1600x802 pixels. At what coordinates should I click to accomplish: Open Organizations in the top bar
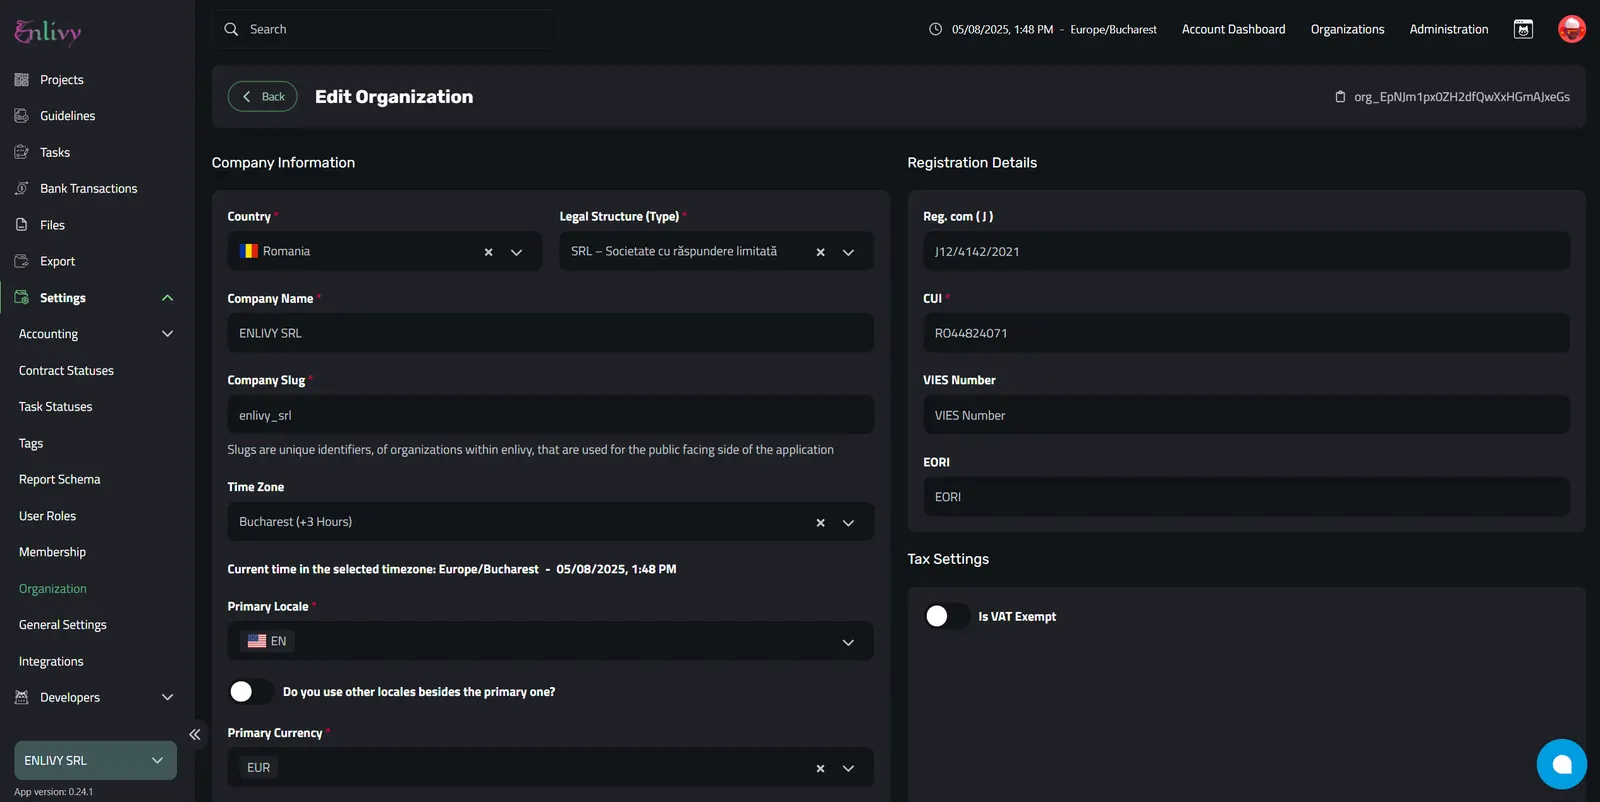pyautogui.click(x=1347, y=29)
